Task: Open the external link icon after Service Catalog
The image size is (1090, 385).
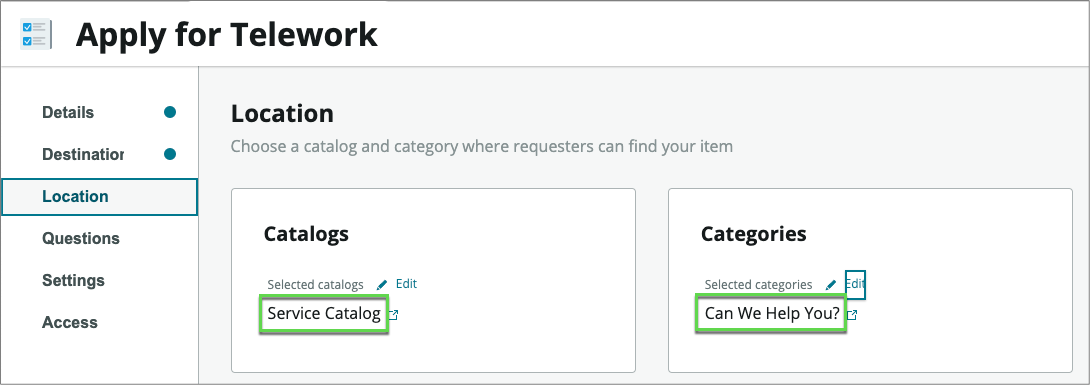Action: click(393, 315)
